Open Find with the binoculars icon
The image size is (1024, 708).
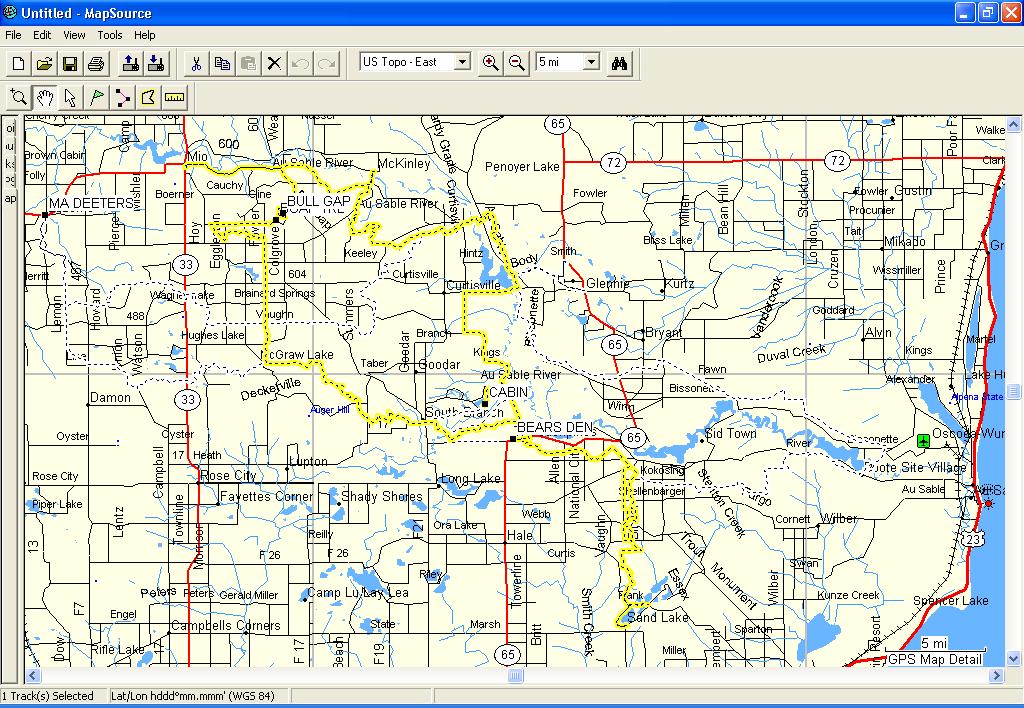tap(620, 63)
